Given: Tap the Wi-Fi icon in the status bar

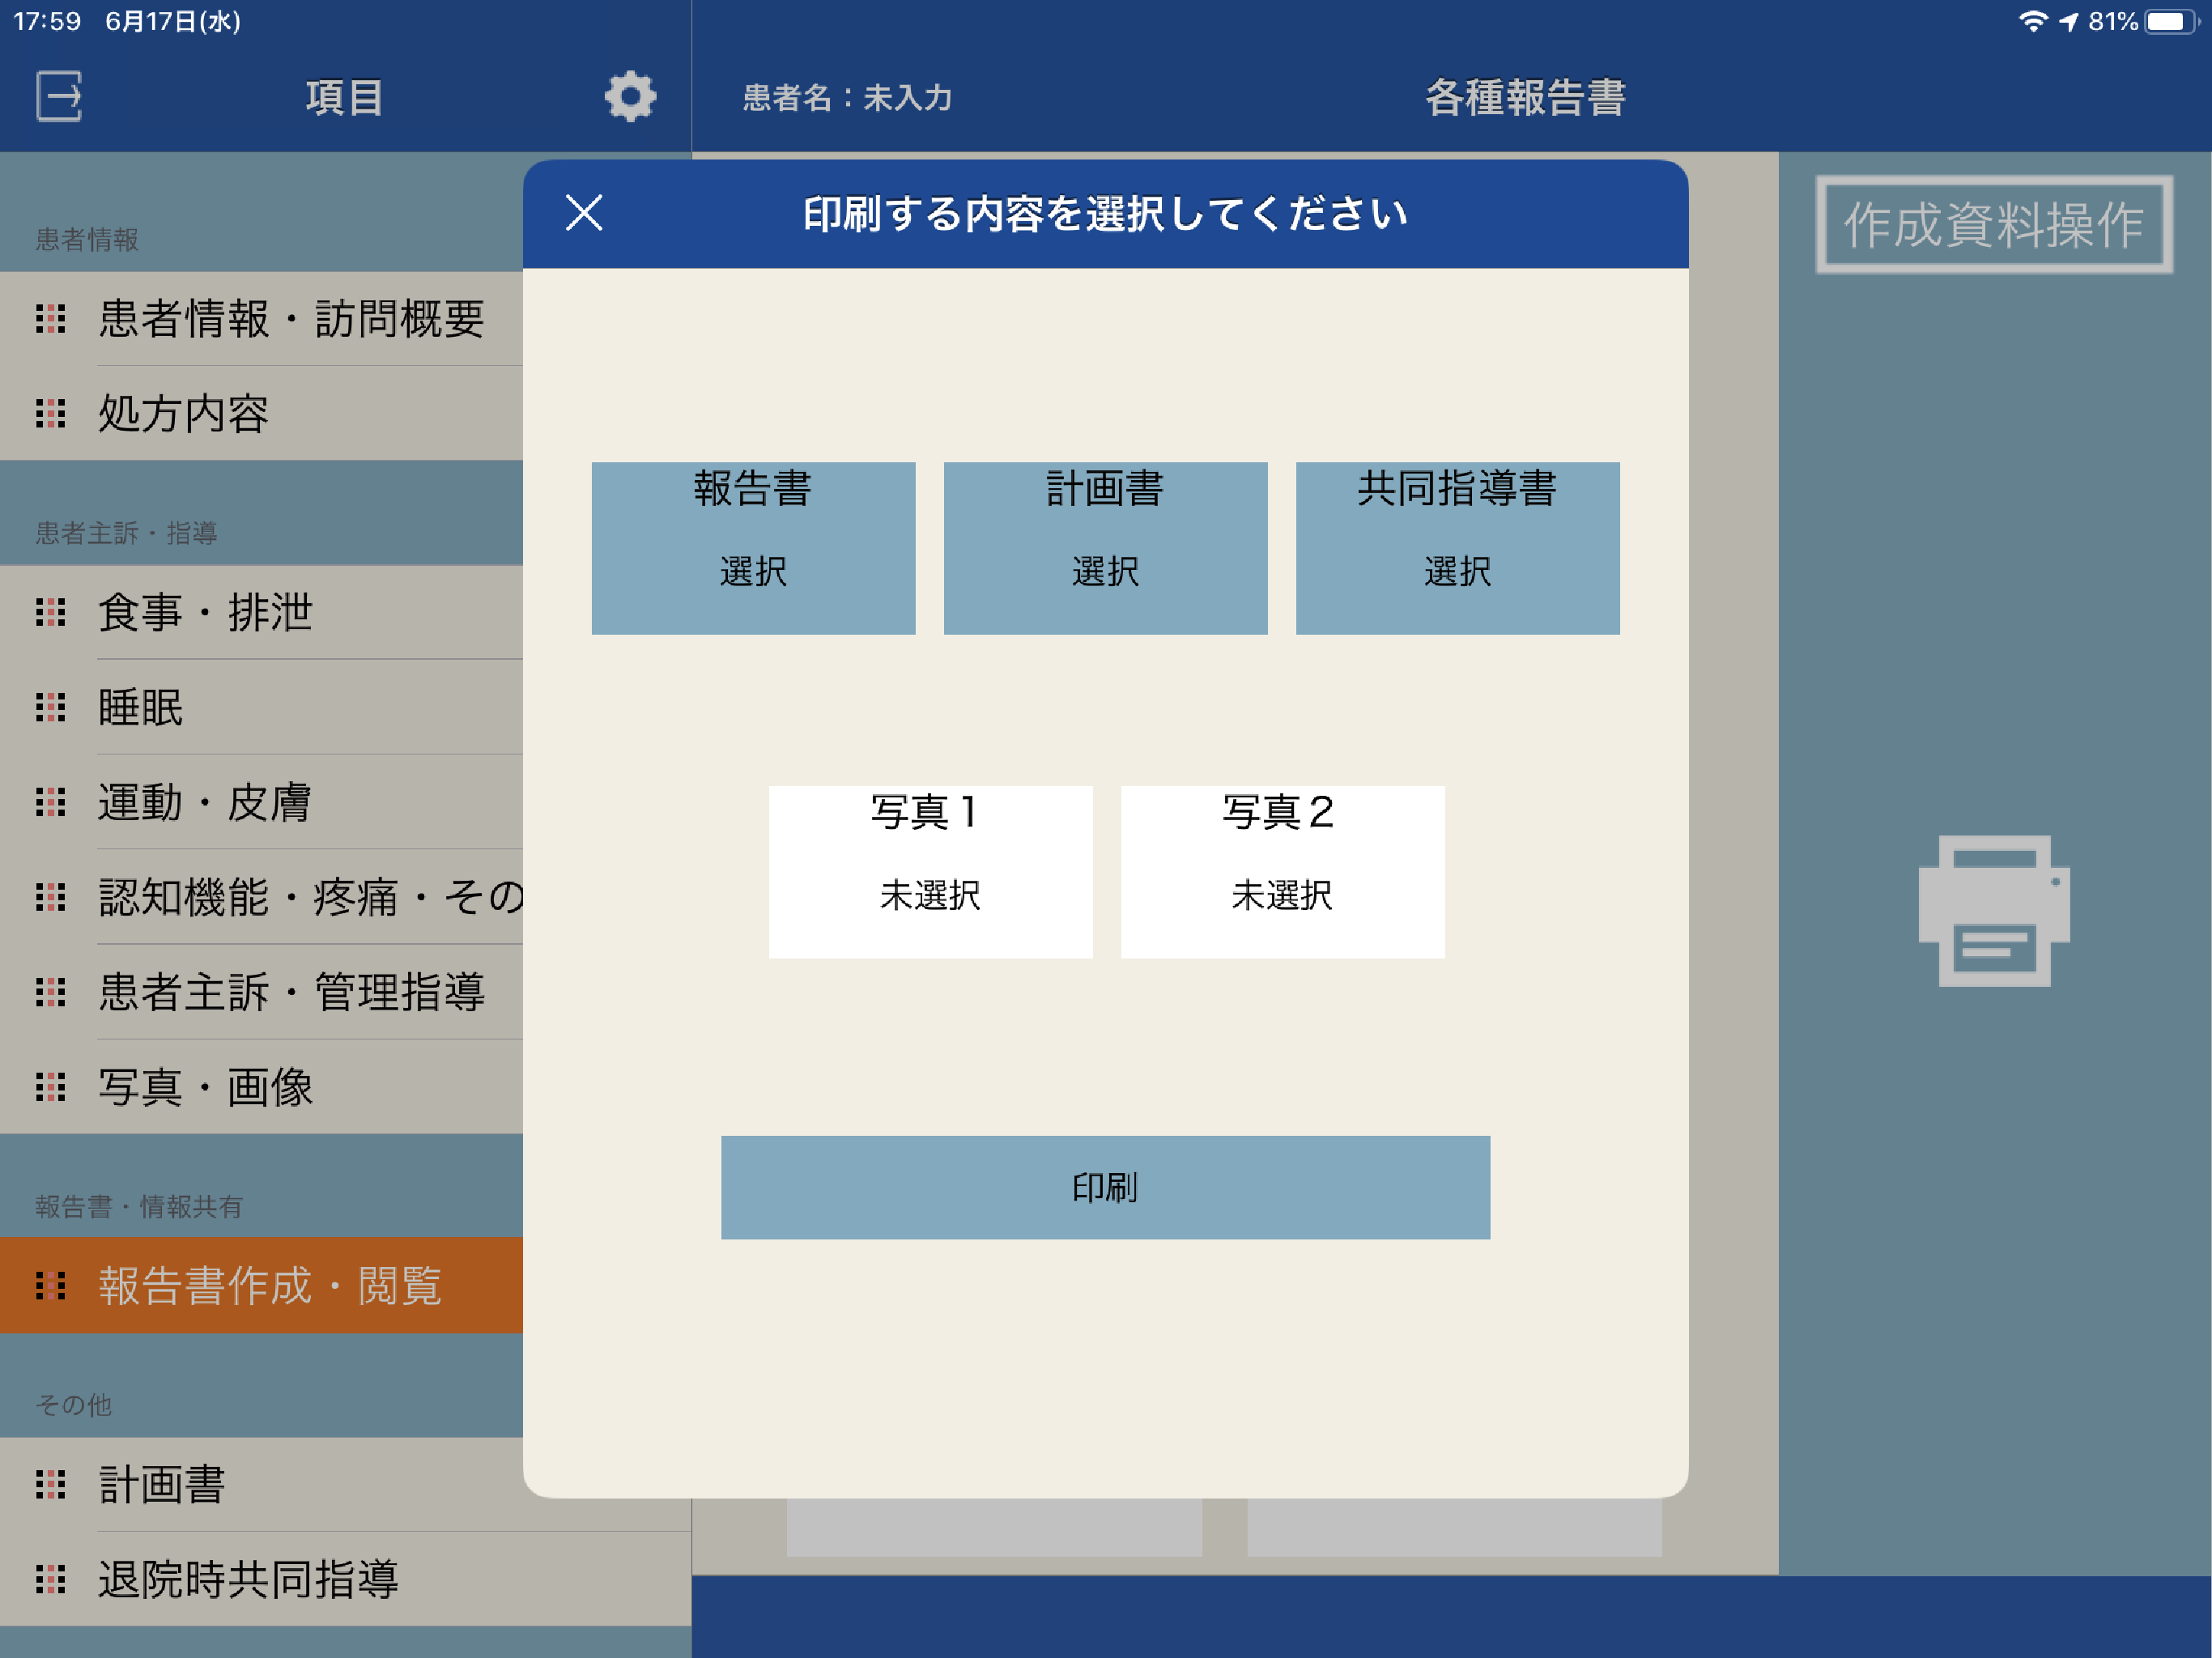Looking at the screenshot, I should tap(2033, 21).
